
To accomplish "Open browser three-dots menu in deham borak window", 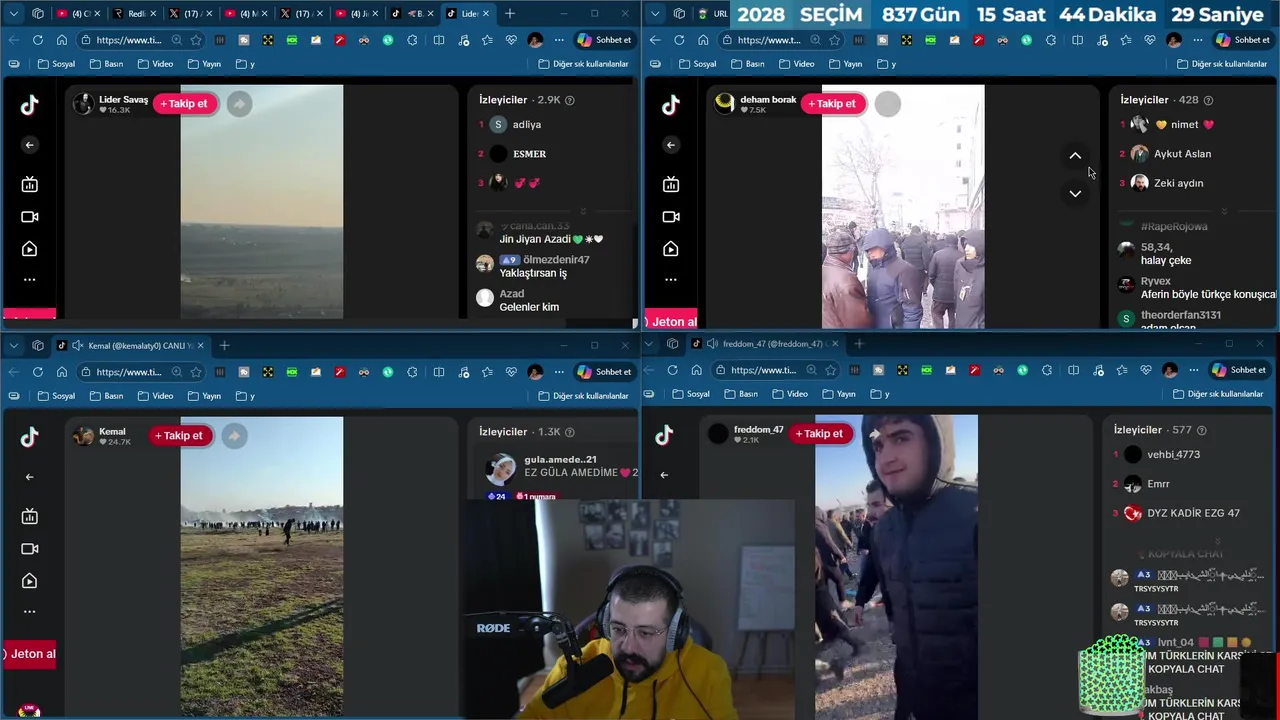I will (x=1197, y=40).
